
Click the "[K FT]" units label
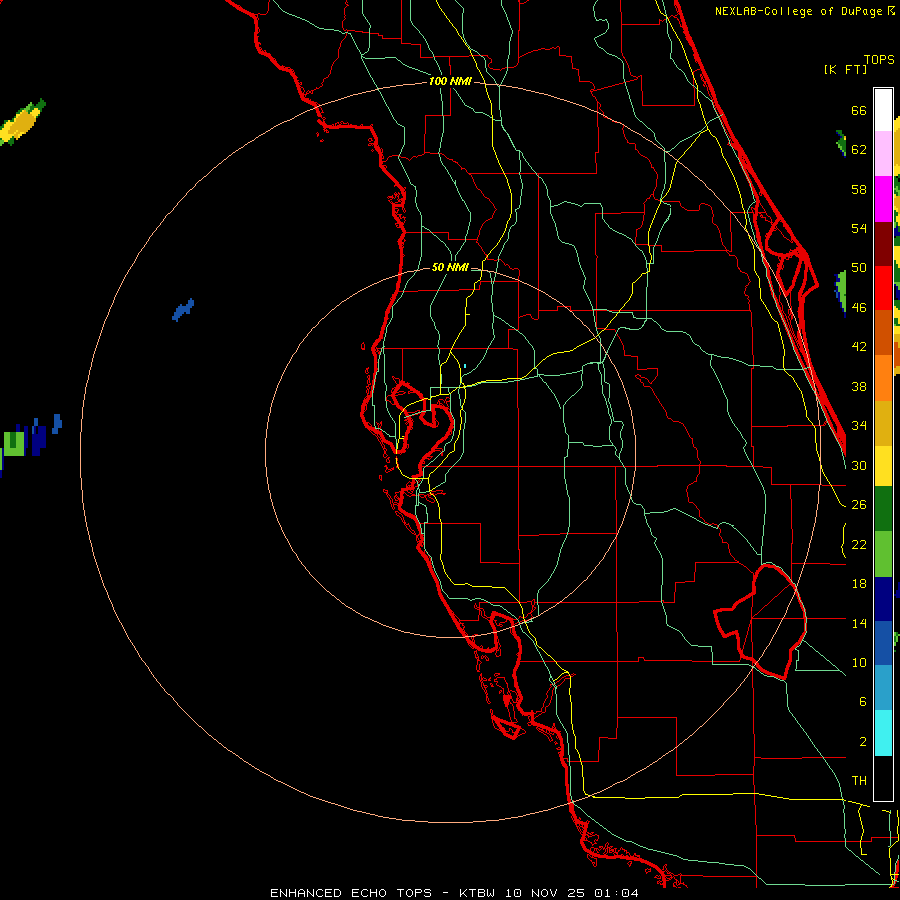845,70
